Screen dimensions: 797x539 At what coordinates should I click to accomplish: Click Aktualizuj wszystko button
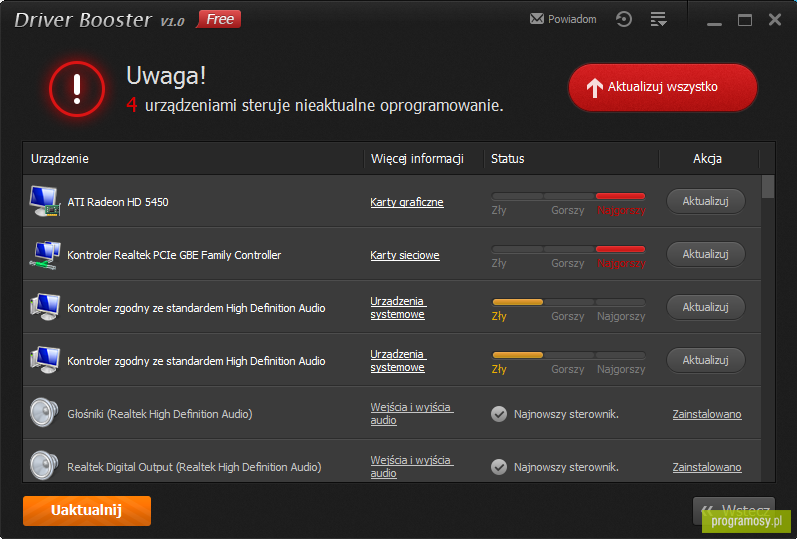(662, 87)
